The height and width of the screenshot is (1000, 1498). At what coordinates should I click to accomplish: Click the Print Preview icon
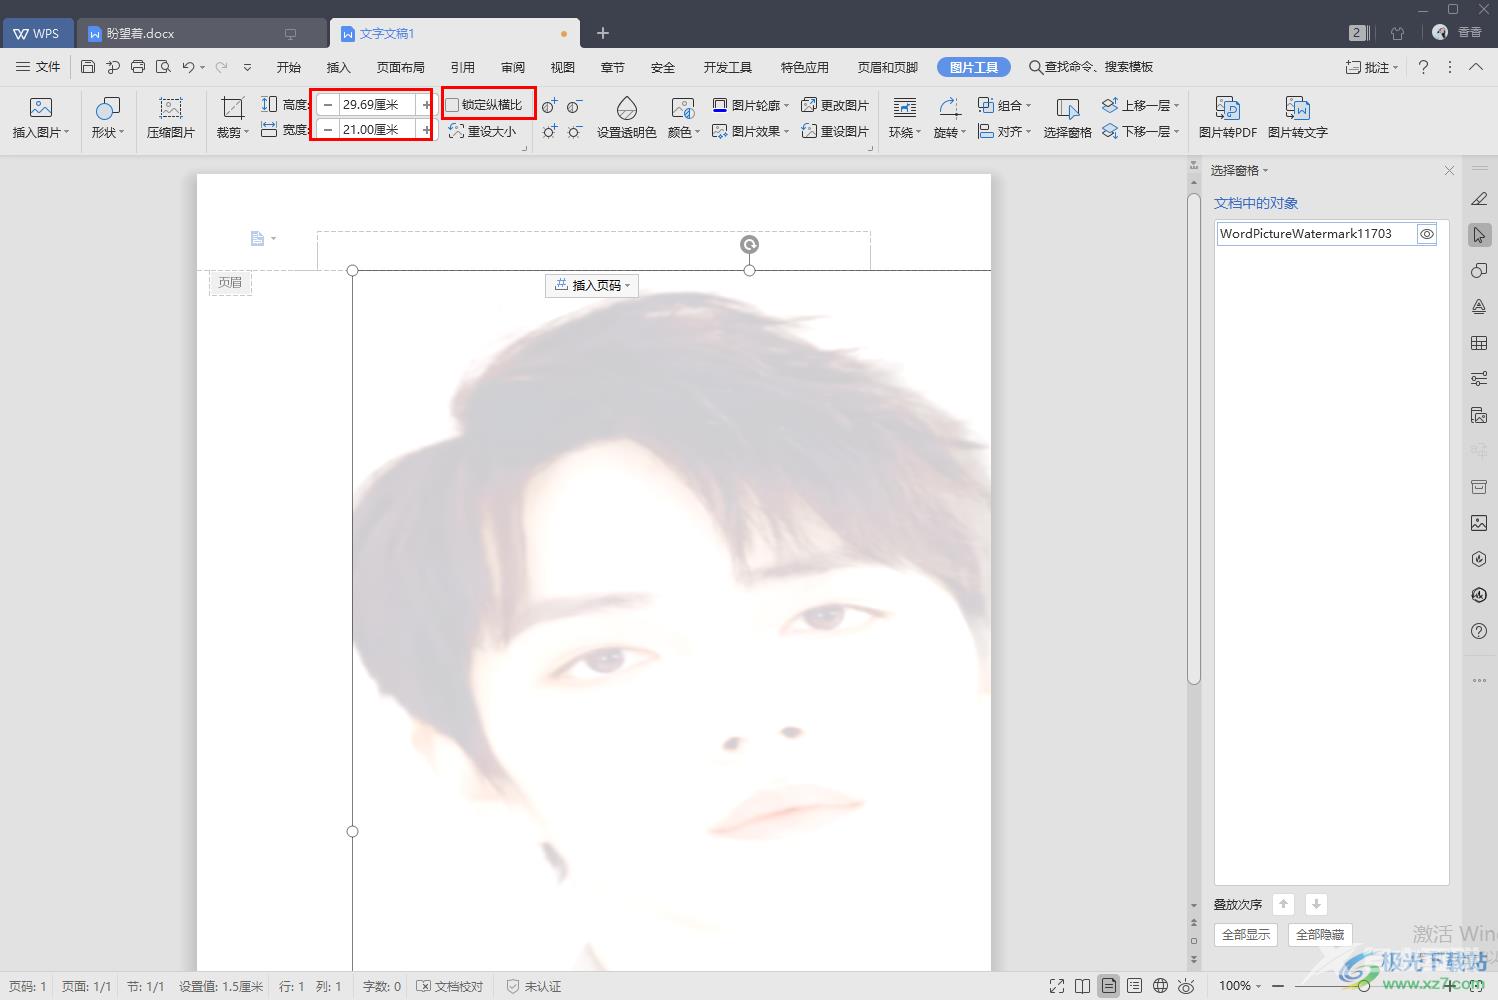(x=163, y=67)
